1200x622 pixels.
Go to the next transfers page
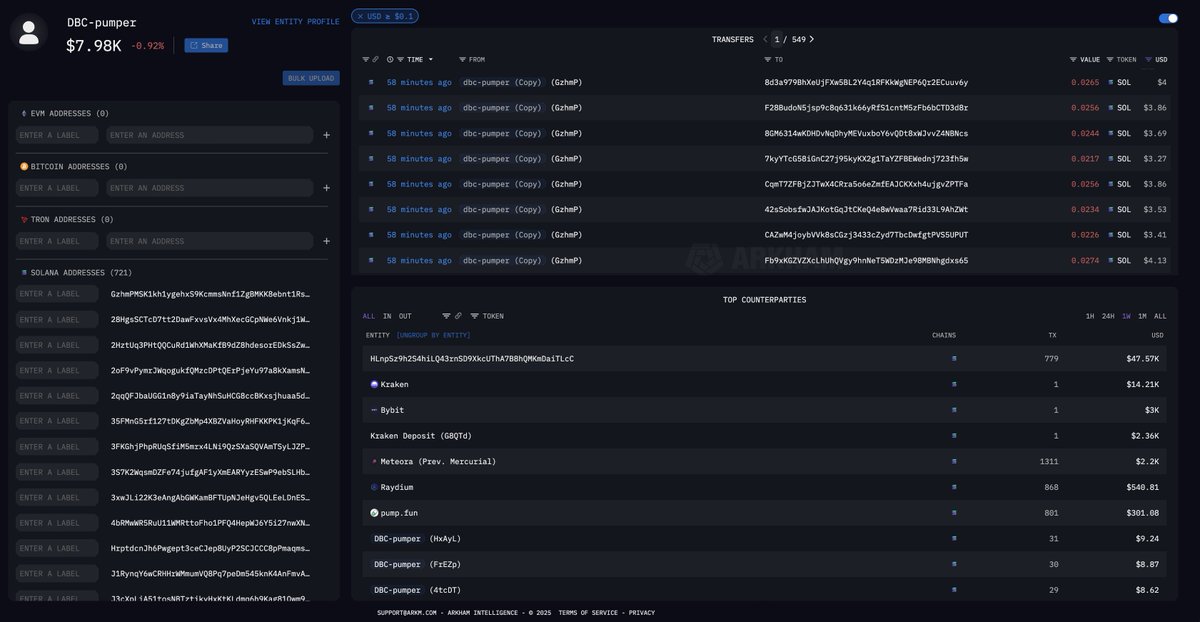tap(811, 39)
